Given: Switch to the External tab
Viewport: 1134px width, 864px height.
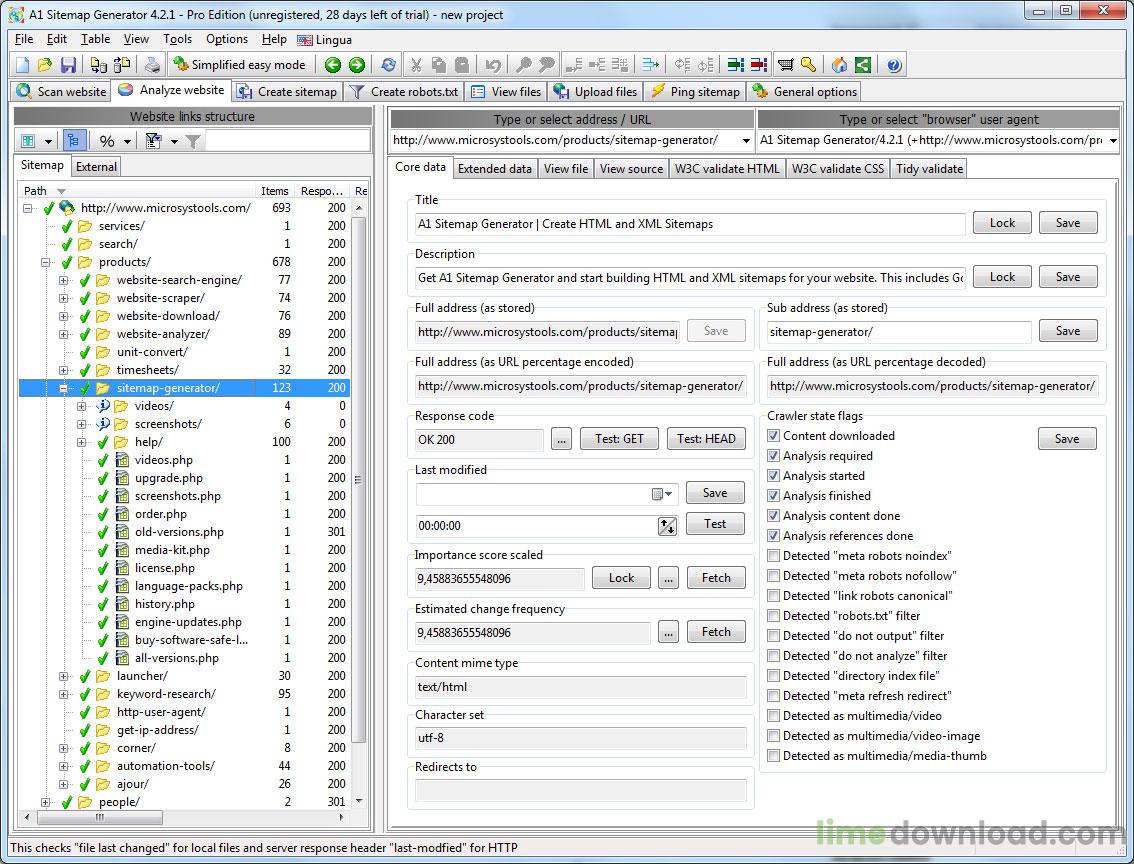Looking at the screenshot, I should (96, 165).
